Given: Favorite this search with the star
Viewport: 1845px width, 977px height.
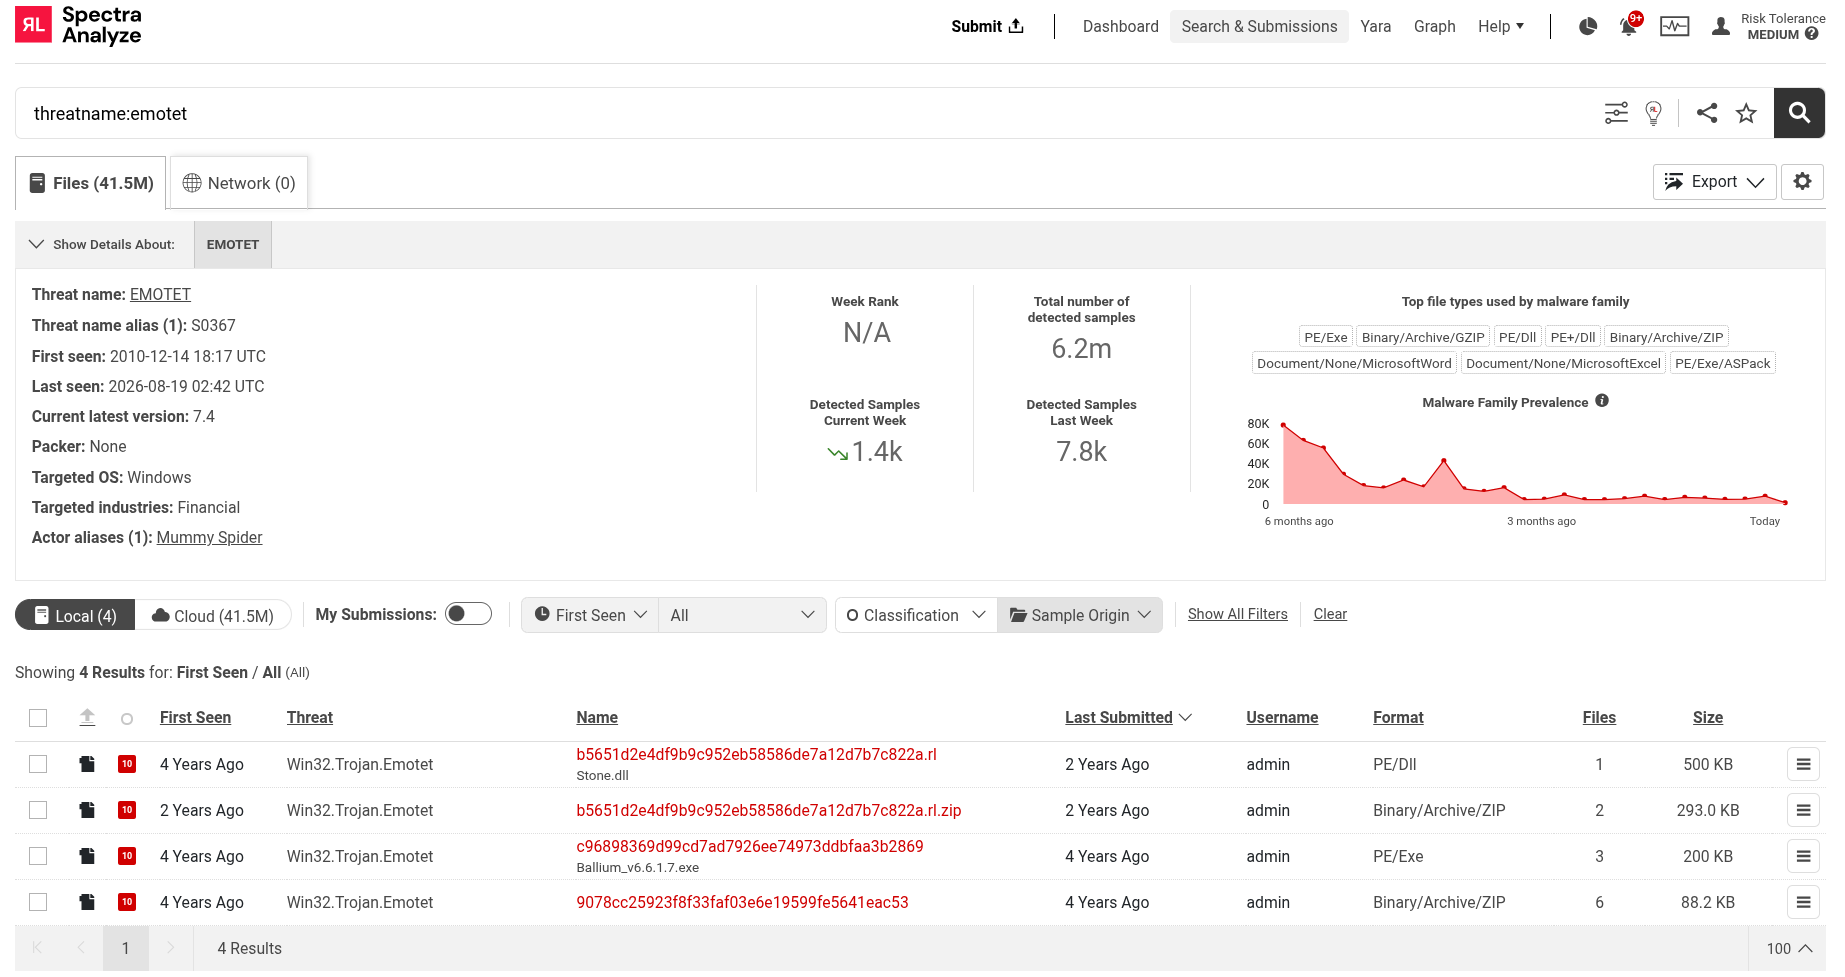Looking at the screenshot, I should pyautogui.click(x=1746, y=113).
